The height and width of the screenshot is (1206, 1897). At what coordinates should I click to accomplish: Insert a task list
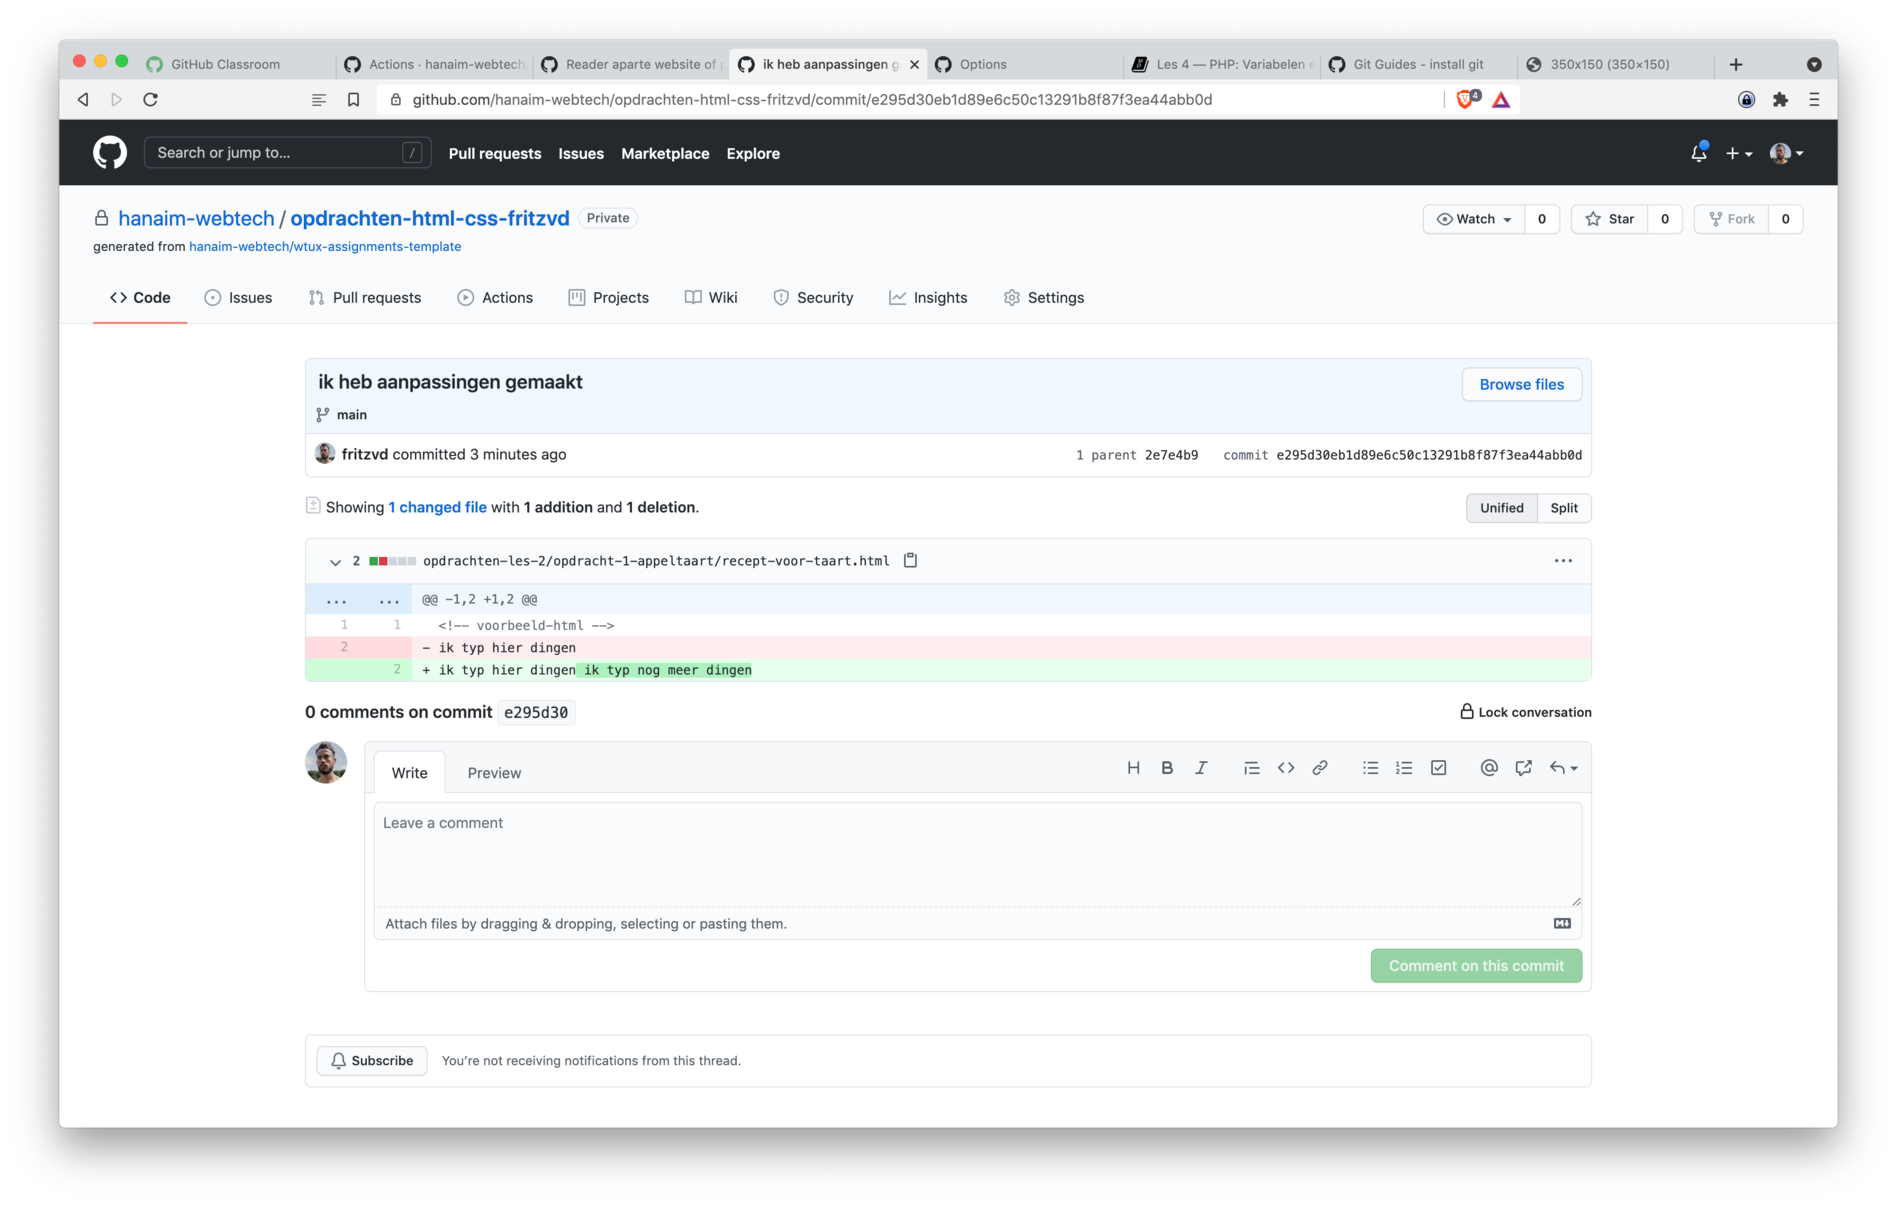tap(1438, 768)
